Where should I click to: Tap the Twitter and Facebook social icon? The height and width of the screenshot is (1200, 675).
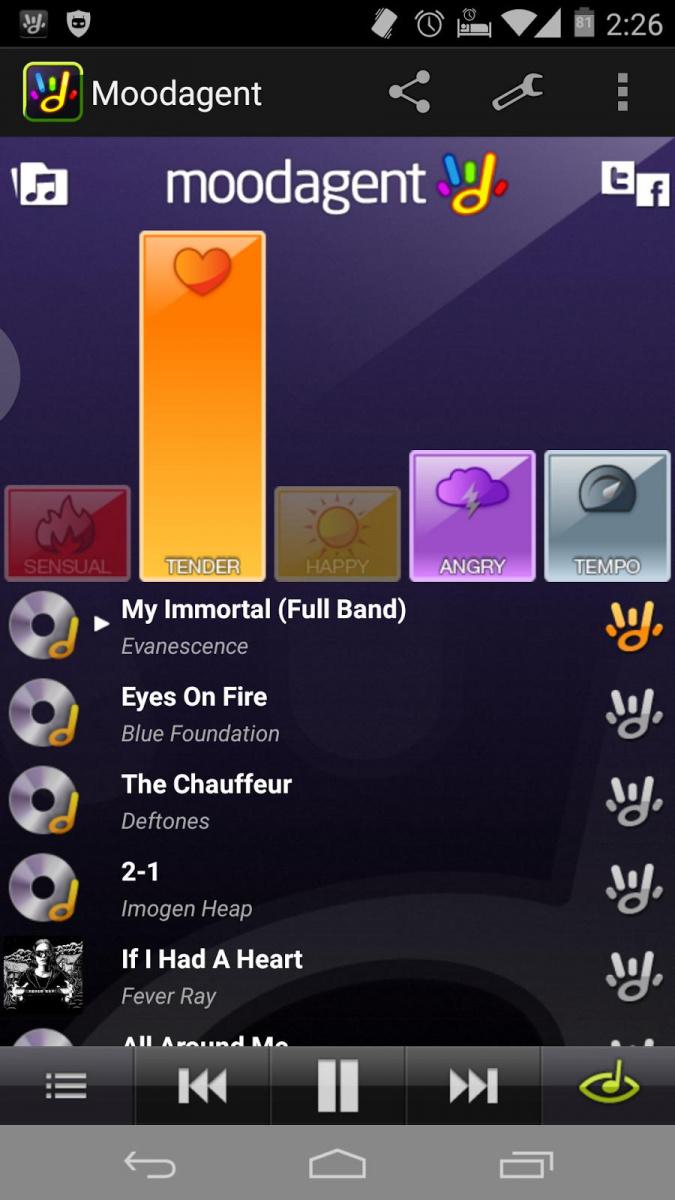click(x=635, y=184)
